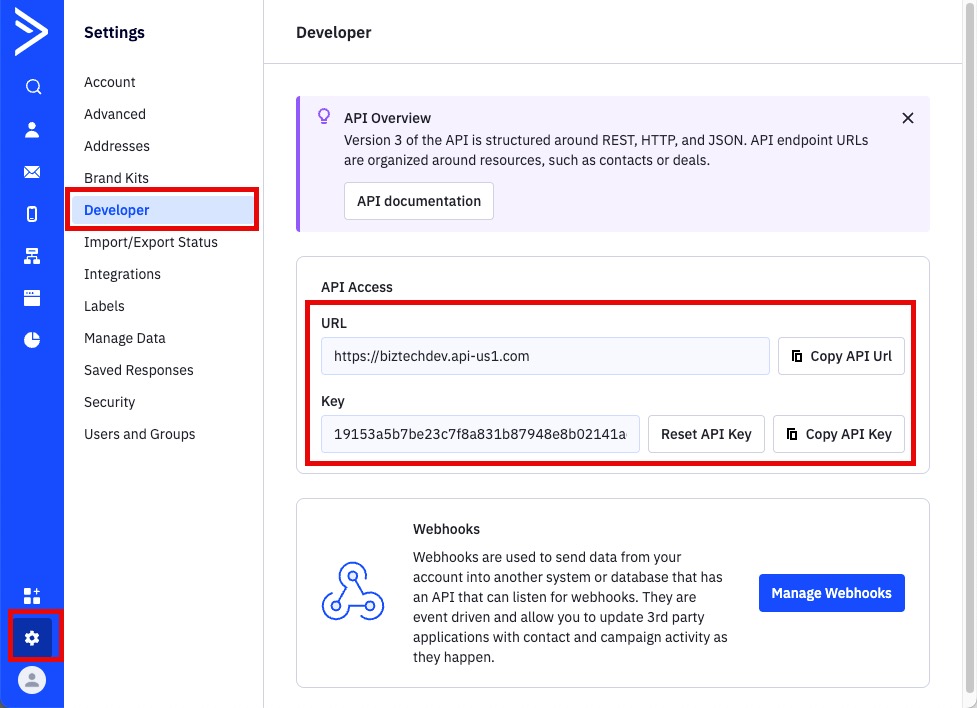Viewport: 977px width, 708px height.
Task: Select the API URL input field
Action: 544,356
